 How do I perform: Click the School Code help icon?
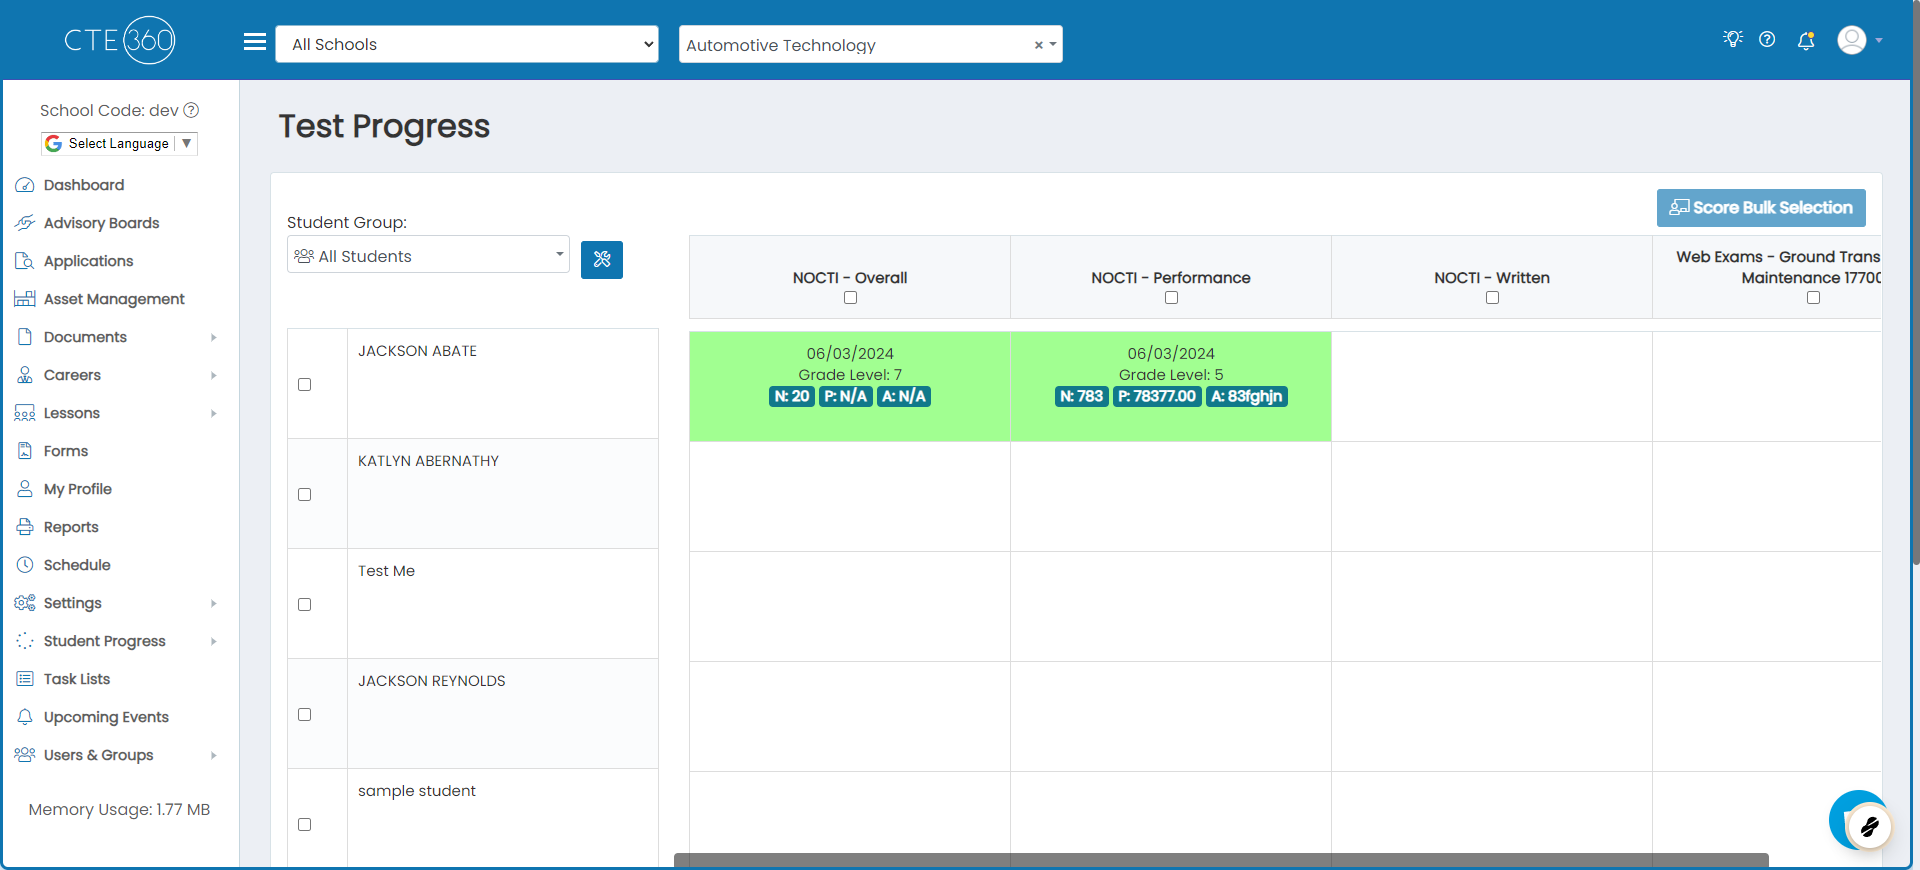(x=191, y=110)
